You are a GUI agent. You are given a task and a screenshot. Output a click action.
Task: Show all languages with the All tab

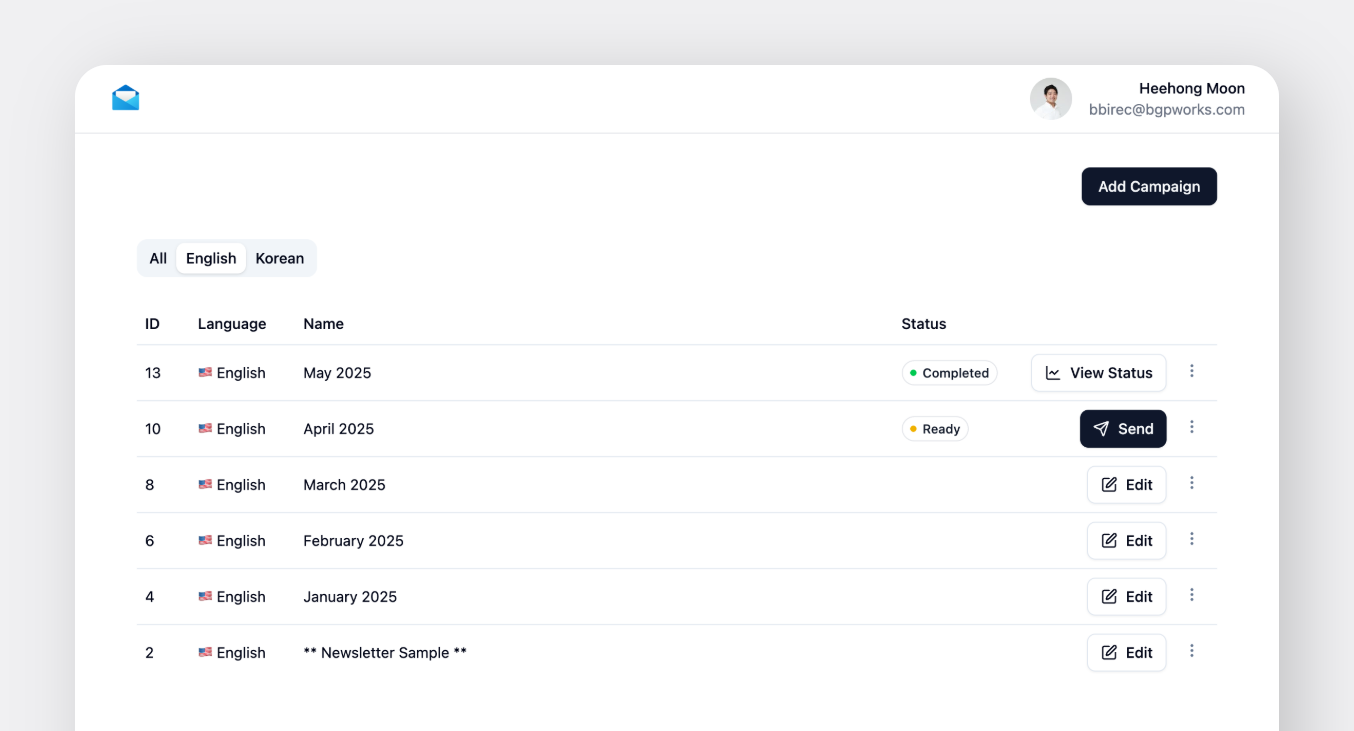pos(158,258)
